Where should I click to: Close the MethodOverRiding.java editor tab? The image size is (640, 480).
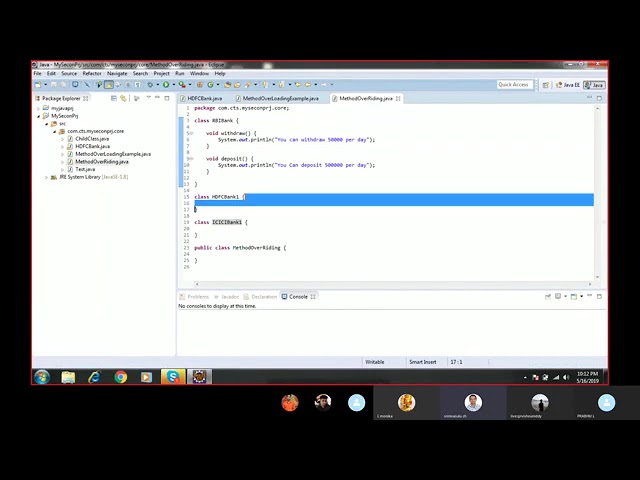(398, 98)
